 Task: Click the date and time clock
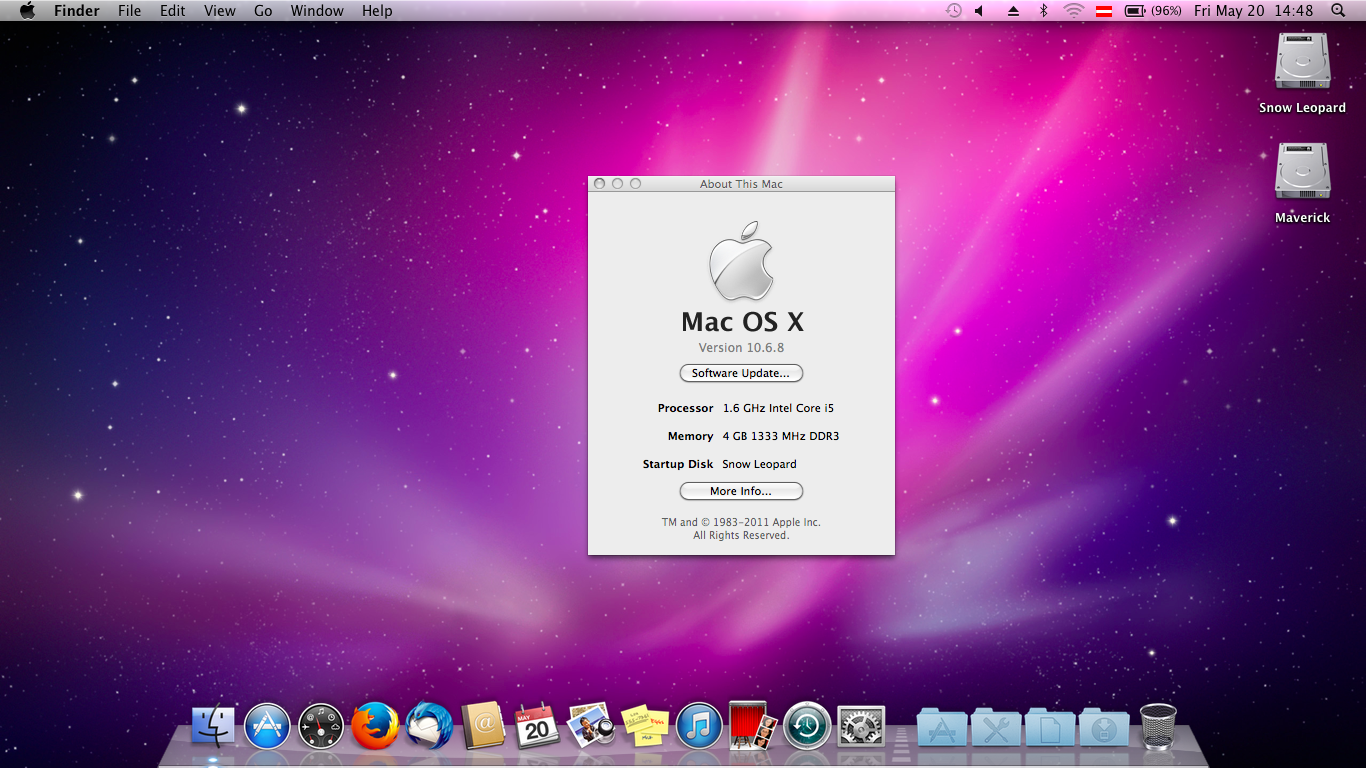[x=1254, y=10]
